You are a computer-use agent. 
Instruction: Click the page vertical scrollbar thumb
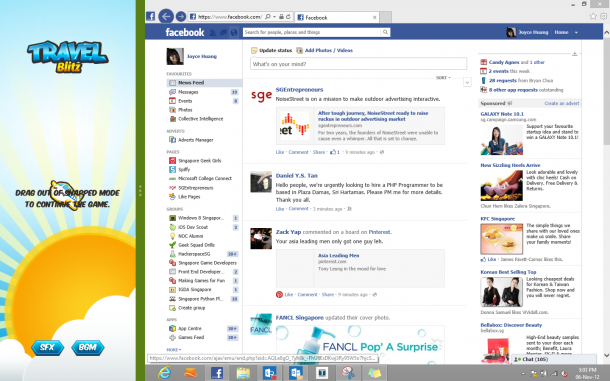point(606,90)
